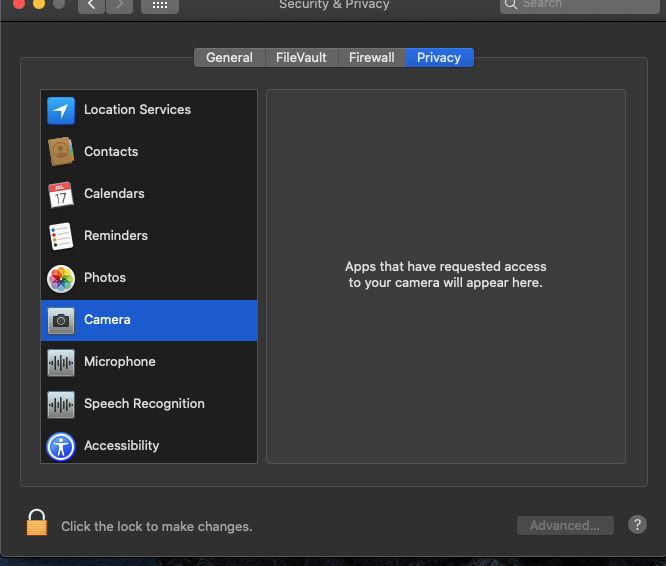Viewport: 666px width, 566px height.
Task: Click the Accessibility figure icon
Action: click(61, 447)
